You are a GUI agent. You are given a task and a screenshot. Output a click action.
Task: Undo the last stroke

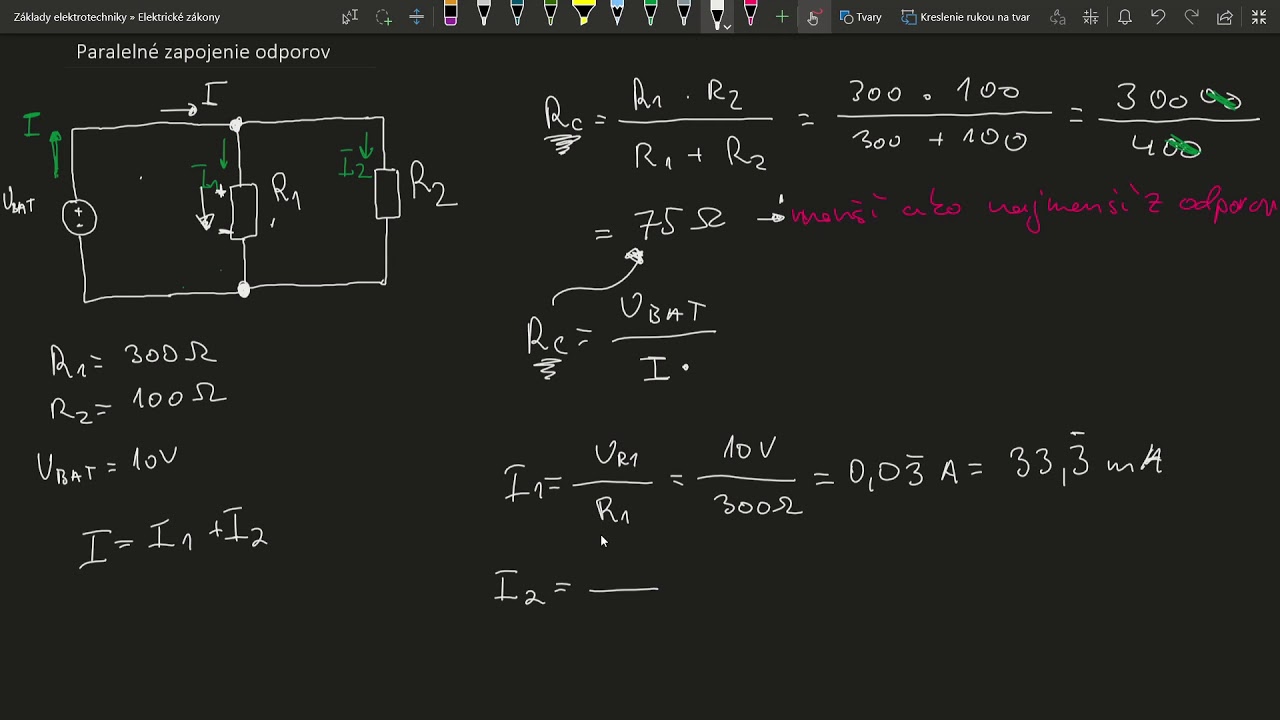point(1158,17)
